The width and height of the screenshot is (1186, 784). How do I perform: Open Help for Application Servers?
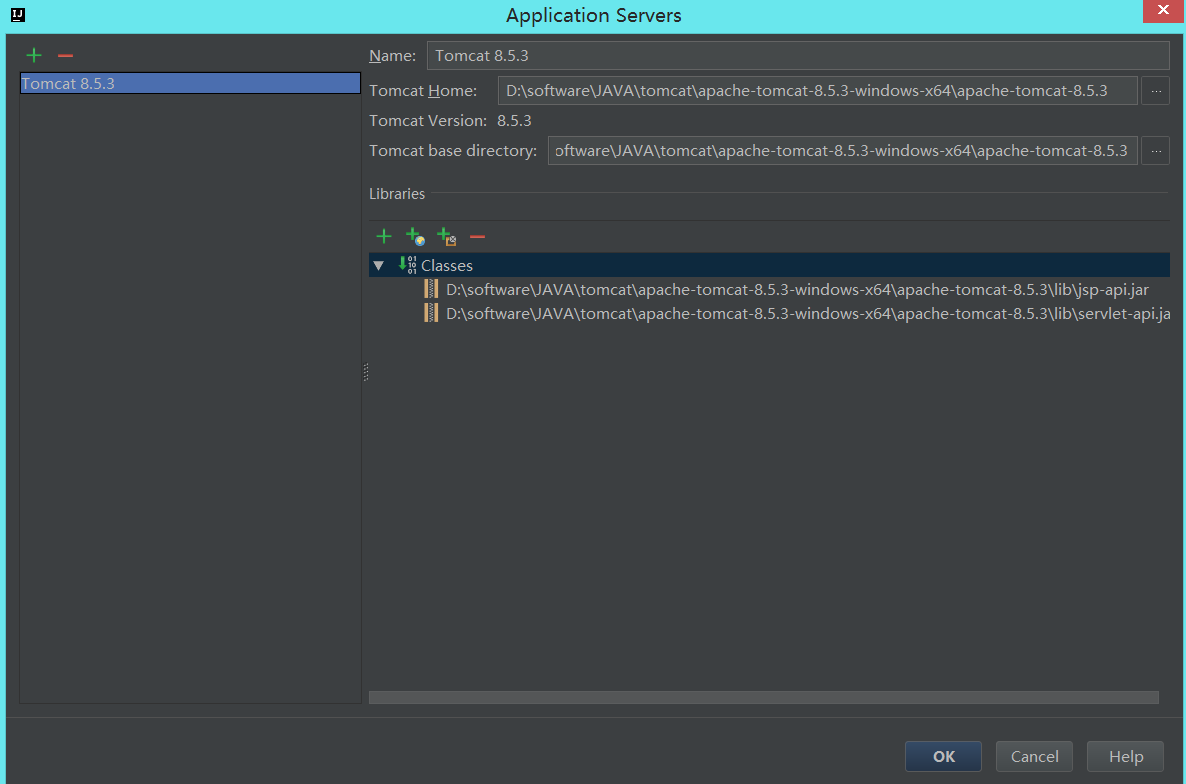(x=1125, y=756)
